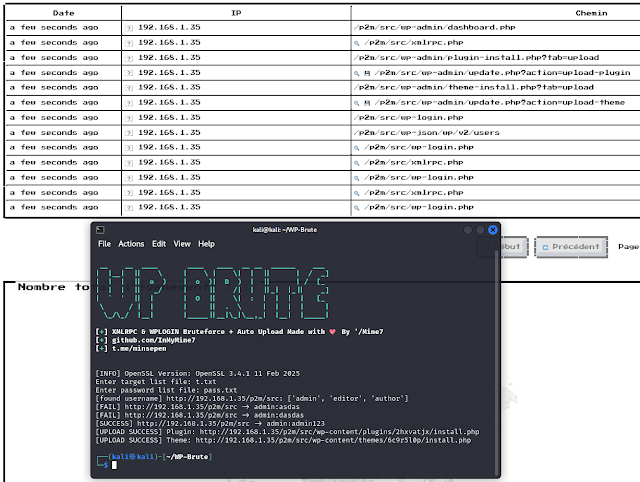
Task: Click the Date column header
Action: click(63, 13)
